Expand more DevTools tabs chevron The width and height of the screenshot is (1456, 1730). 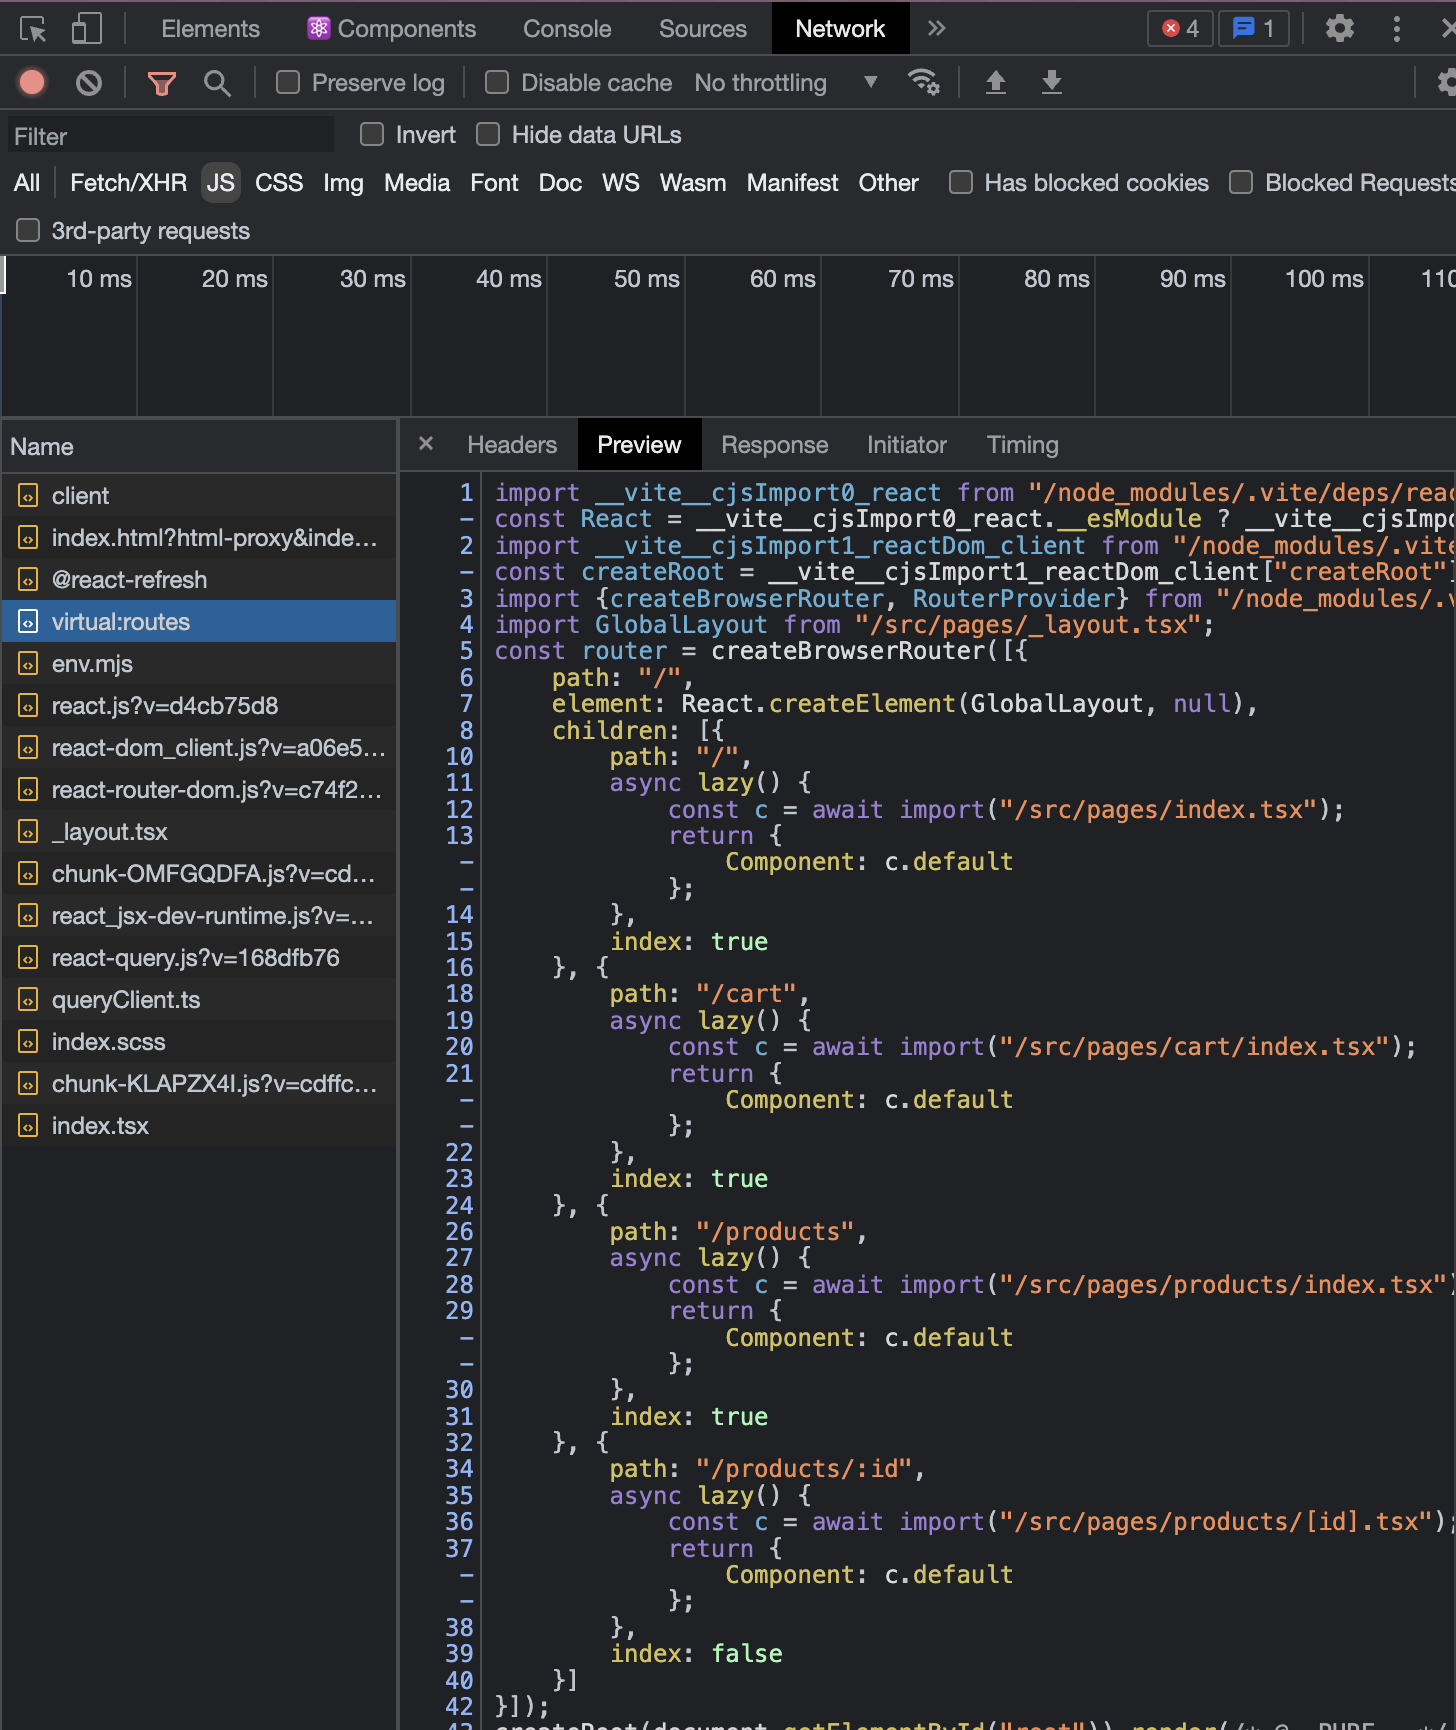[x=936, y=28]
